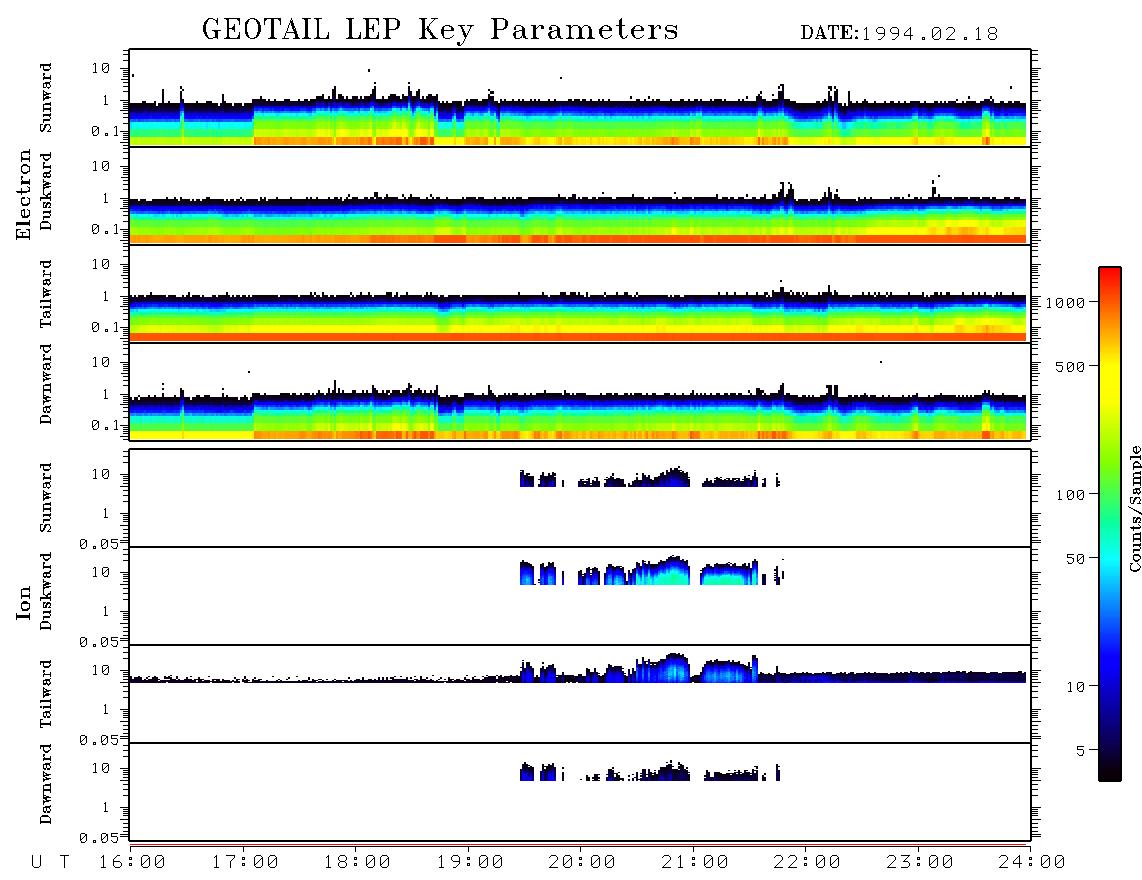
Task: Click inside the Electron Sunward spectrogram panel
Action: (x=579, y=98)
